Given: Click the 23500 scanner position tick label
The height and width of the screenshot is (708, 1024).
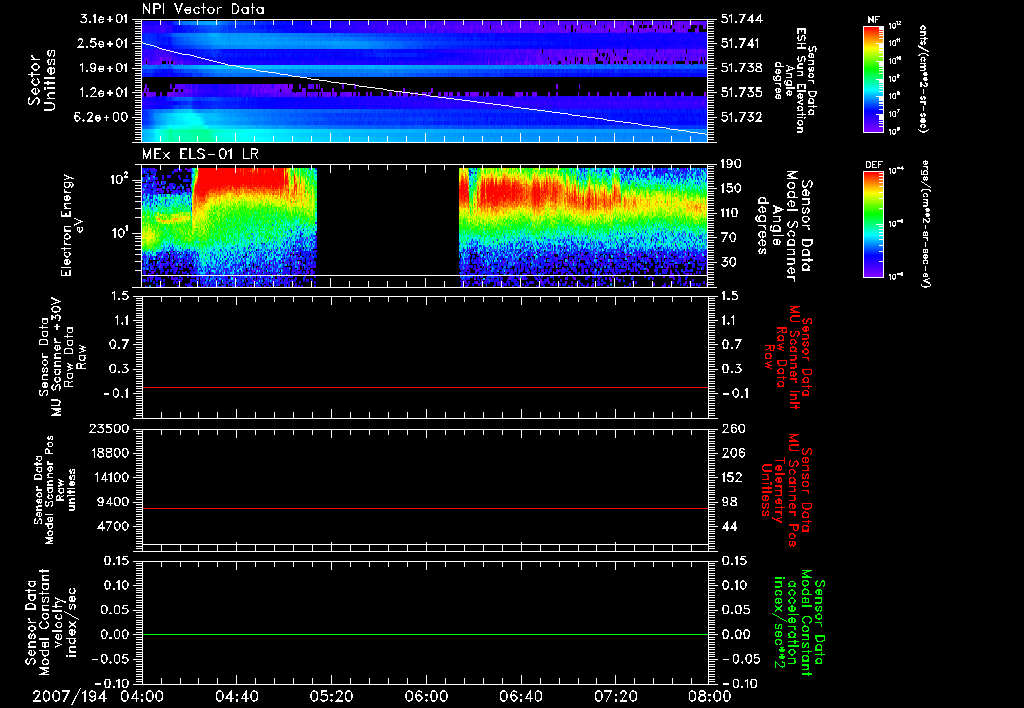Looking at the screenshot, I should (108, 429).
